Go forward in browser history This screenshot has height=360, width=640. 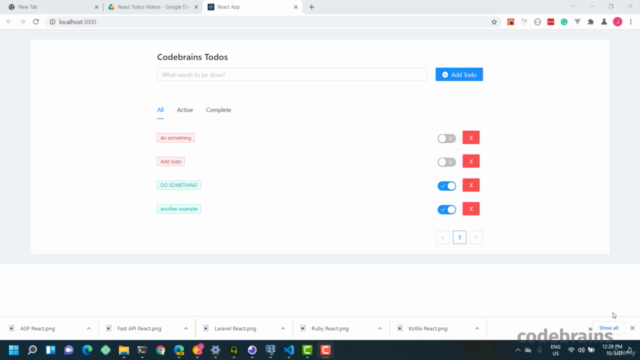click(x=22, y=22)
